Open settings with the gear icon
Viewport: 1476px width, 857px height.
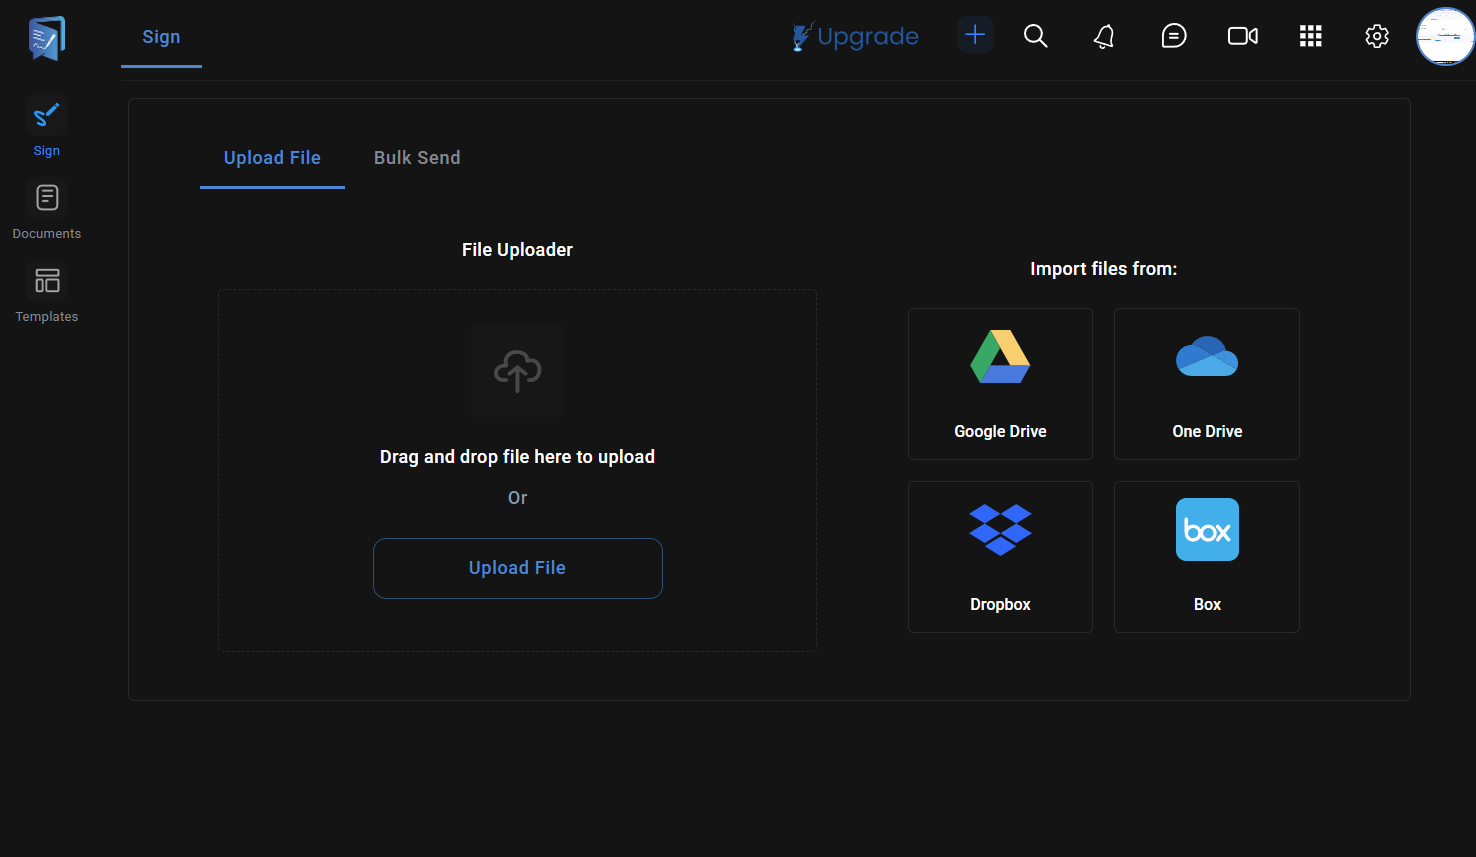1377,36
